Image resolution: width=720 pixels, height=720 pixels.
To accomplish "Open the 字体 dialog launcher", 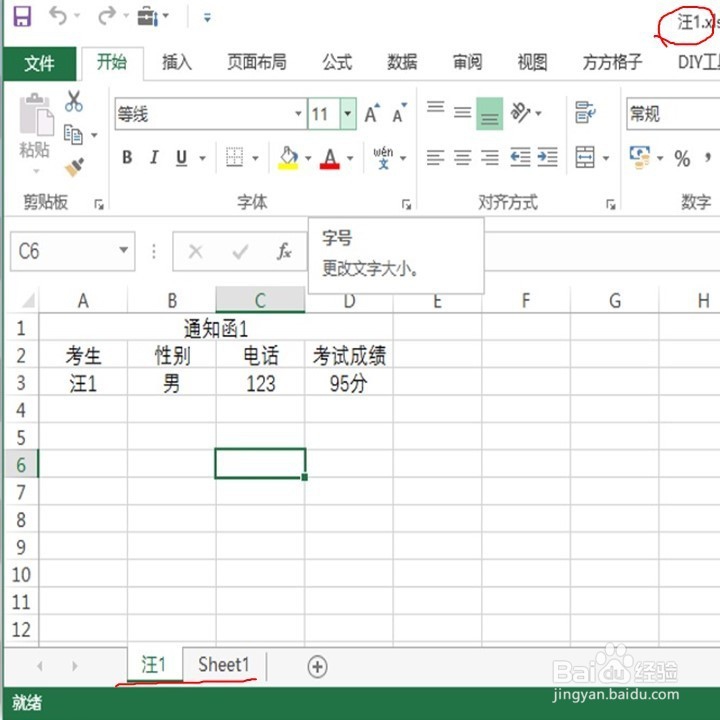I will [406, 204].
